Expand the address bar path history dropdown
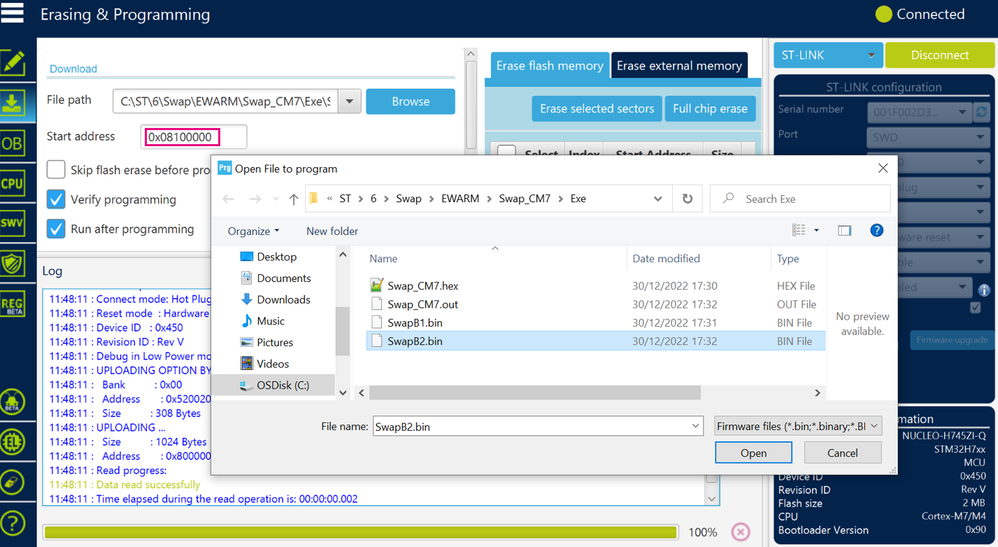Viewport: 998px width, 547px height. click(x=657, y=199)
